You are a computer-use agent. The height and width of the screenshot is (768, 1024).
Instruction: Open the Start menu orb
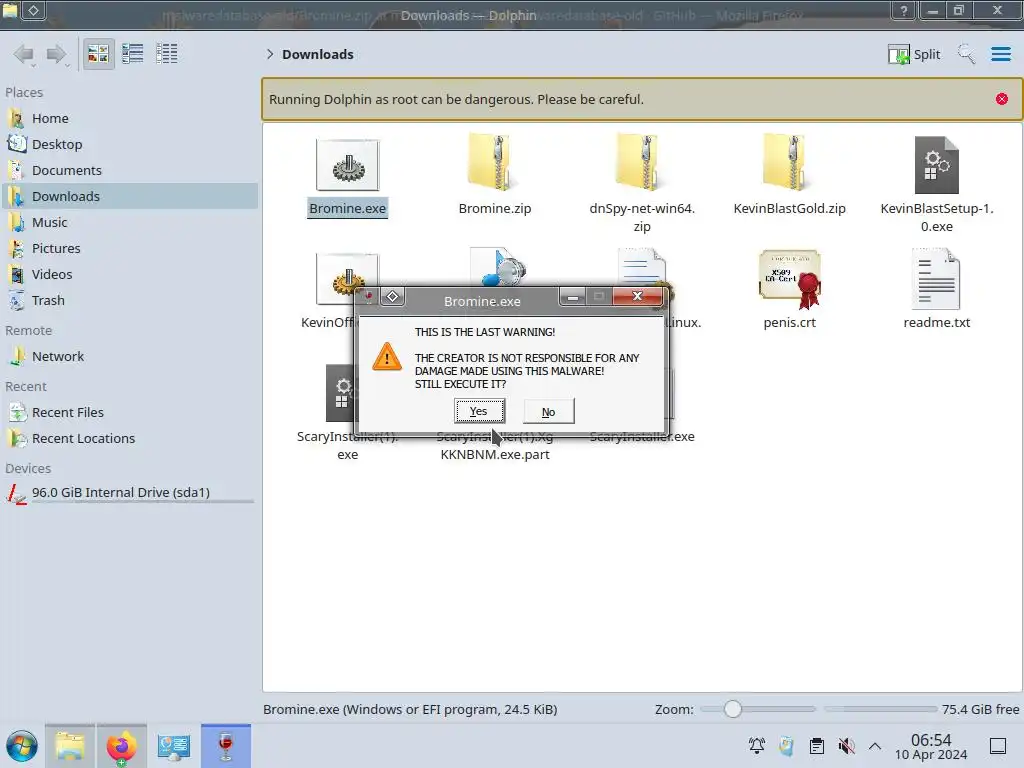(x=22, y=746)
